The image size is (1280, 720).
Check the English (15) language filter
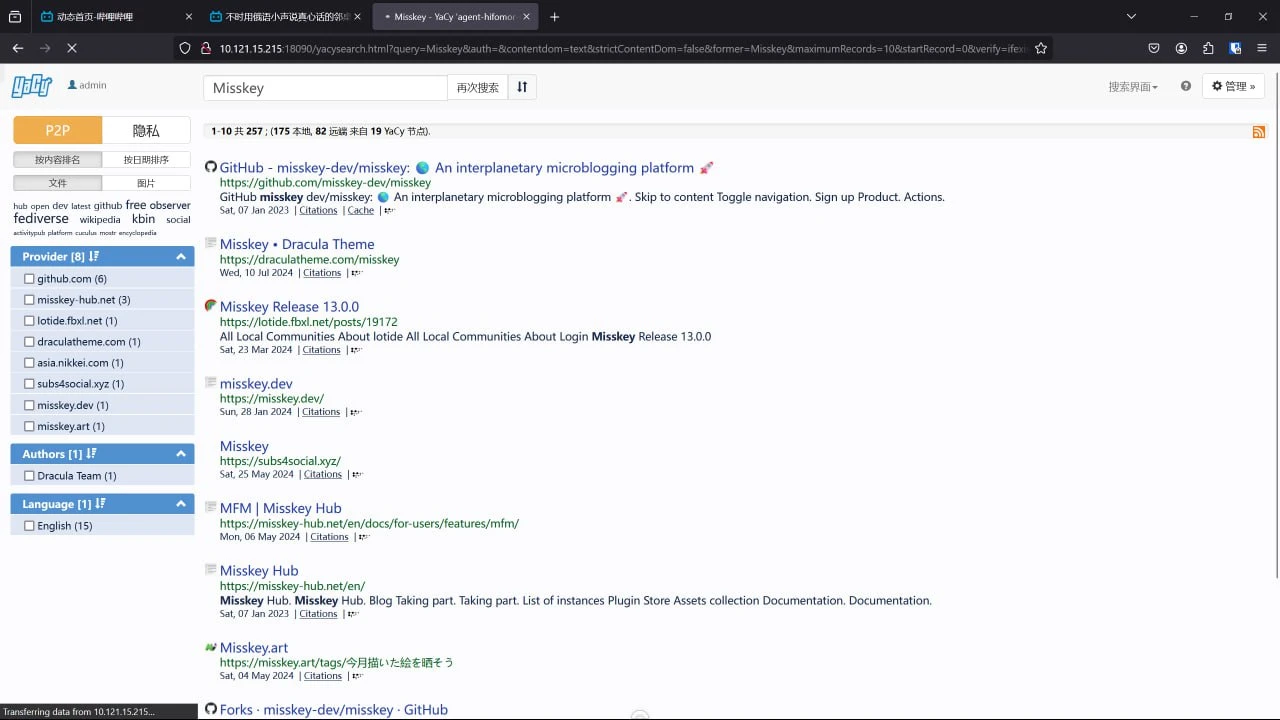coord(29,526)
